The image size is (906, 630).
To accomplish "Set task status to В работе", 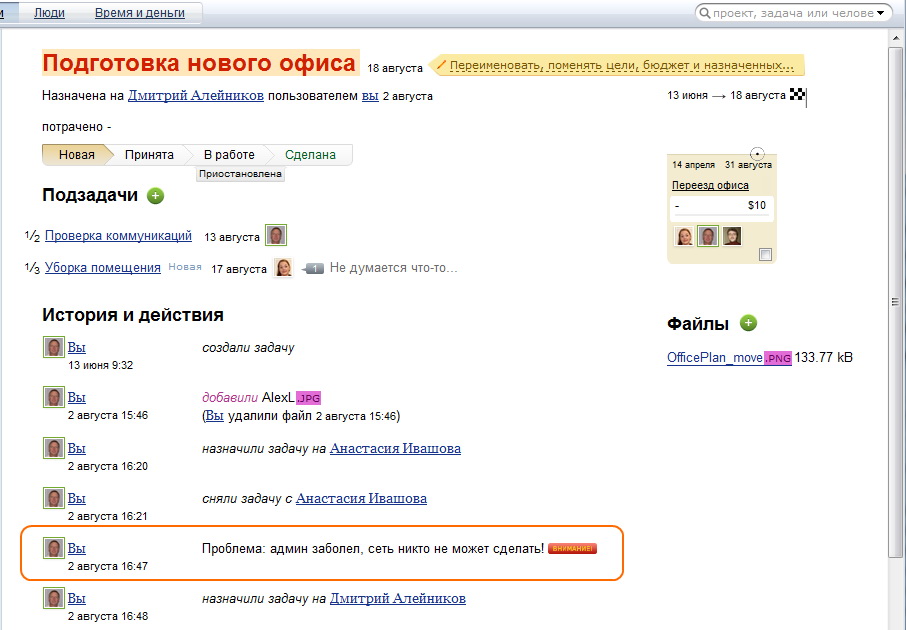I will [x=229, y=155].
